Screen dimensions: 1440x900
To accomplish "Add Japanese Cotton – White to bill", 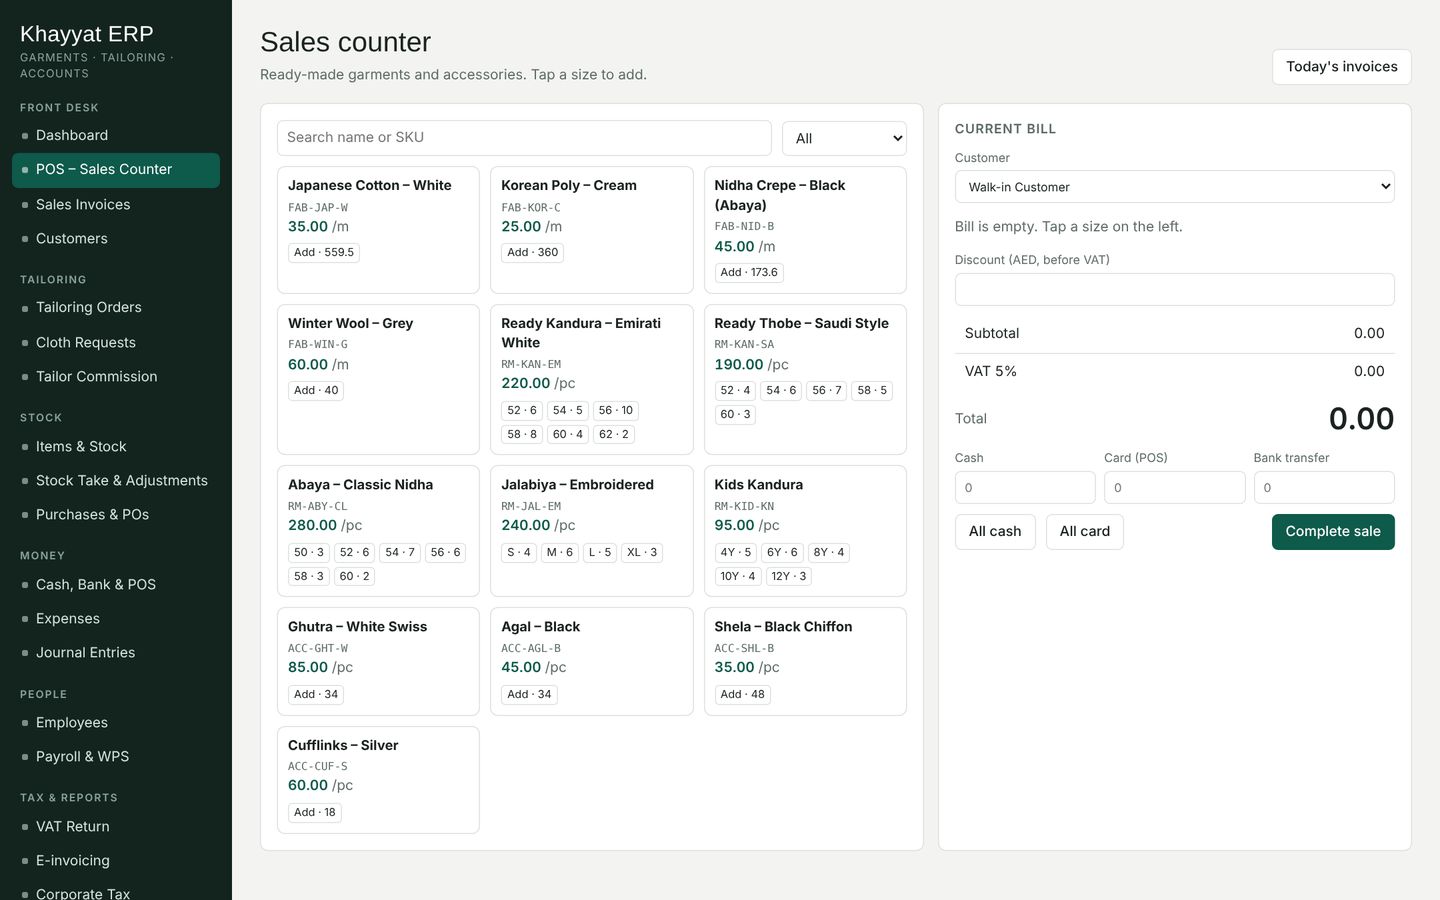I will (324, 253).
